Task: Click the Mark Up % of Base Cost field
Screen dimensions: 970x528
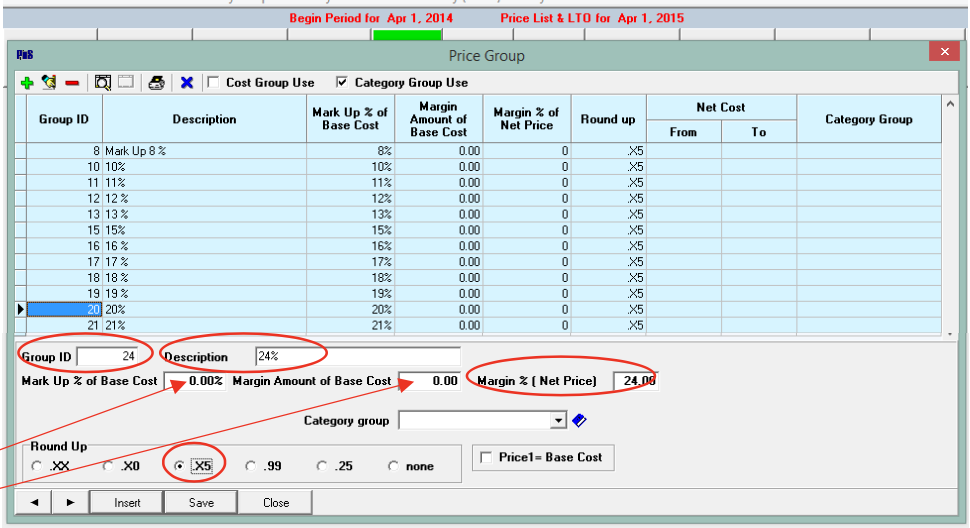Action: click(x=194, y=381)
